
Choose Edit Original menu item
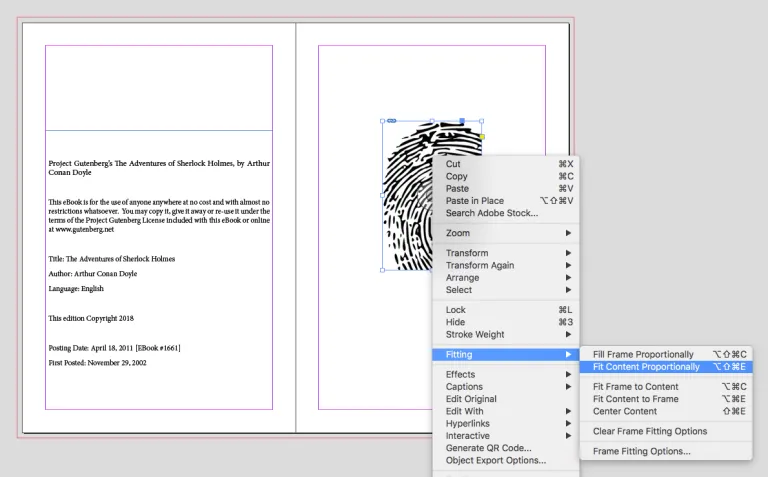[505, 399]
